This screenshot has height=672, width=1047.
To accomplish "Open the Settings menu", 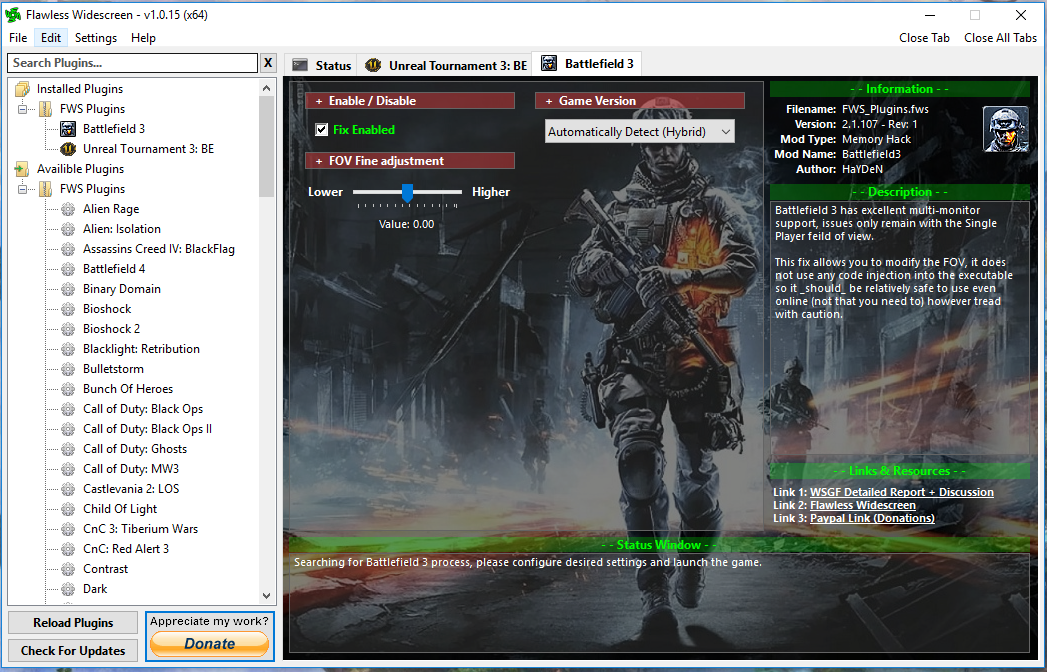I will click(x=95, y=38).
